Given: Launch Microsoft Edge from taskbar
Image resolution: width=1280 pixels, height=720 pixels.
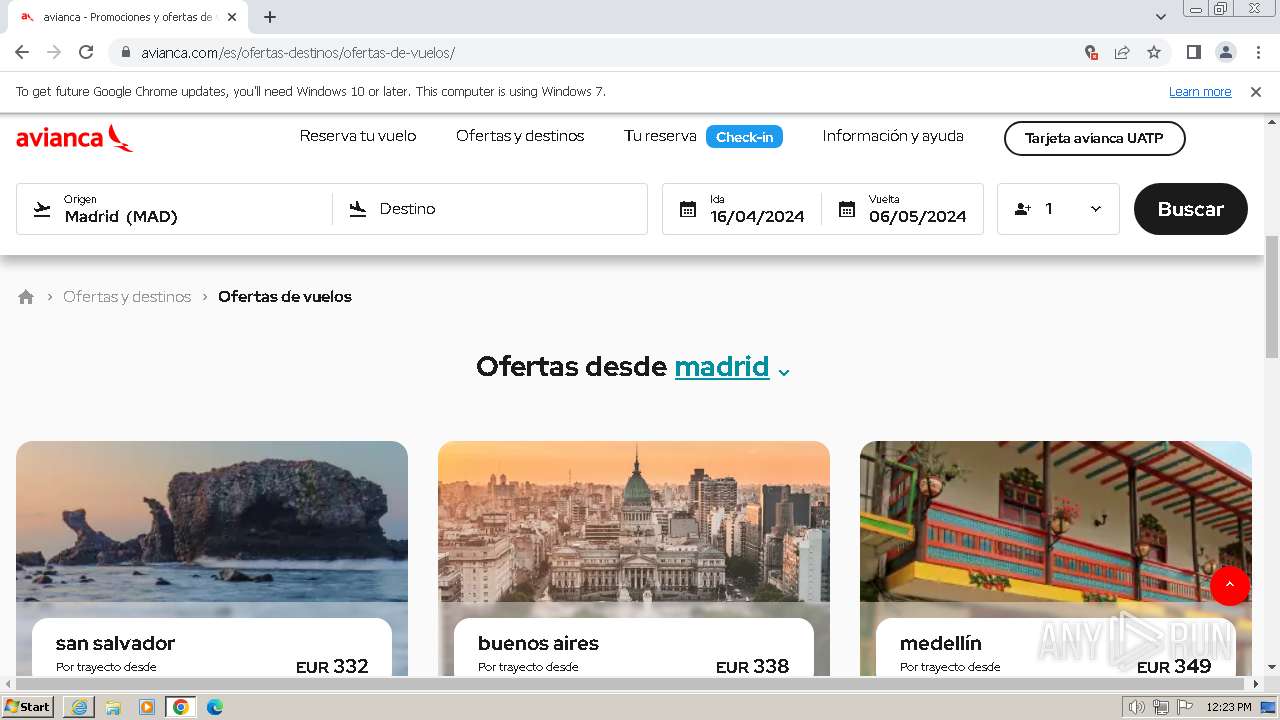Looking at the screenshot, I should coord(215,707).
